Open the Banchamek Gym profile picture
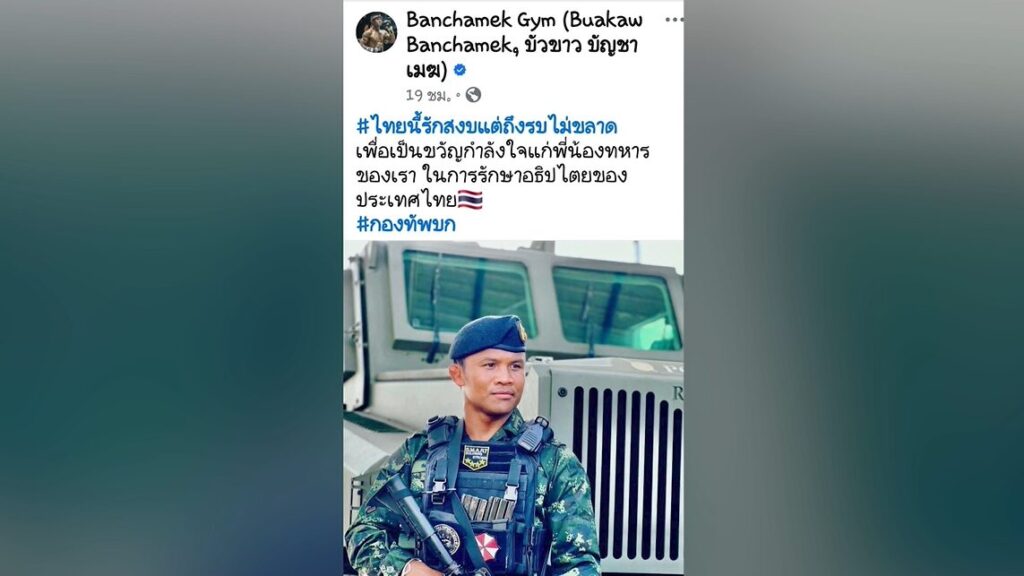Viewport: 1024px width, 576px height. click(377, 32)
